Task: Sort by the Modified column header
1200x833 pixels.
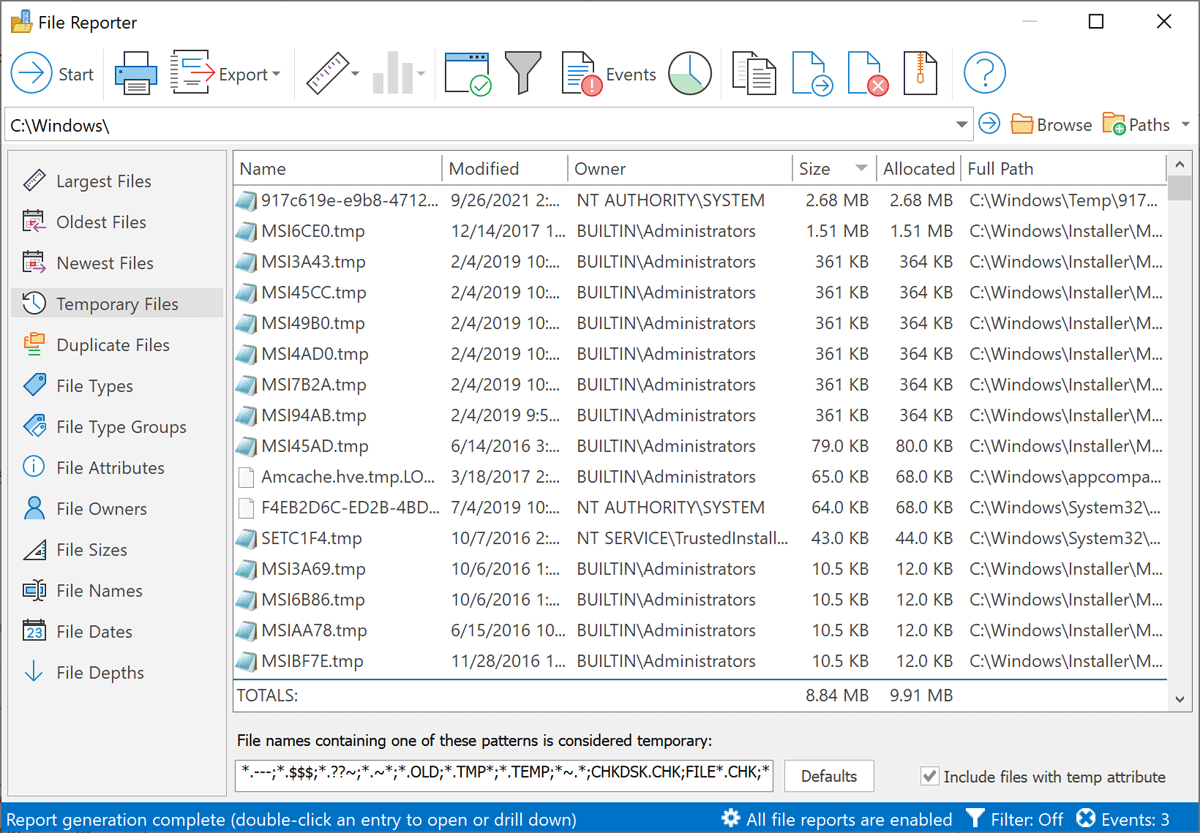Action: [504, 169]
